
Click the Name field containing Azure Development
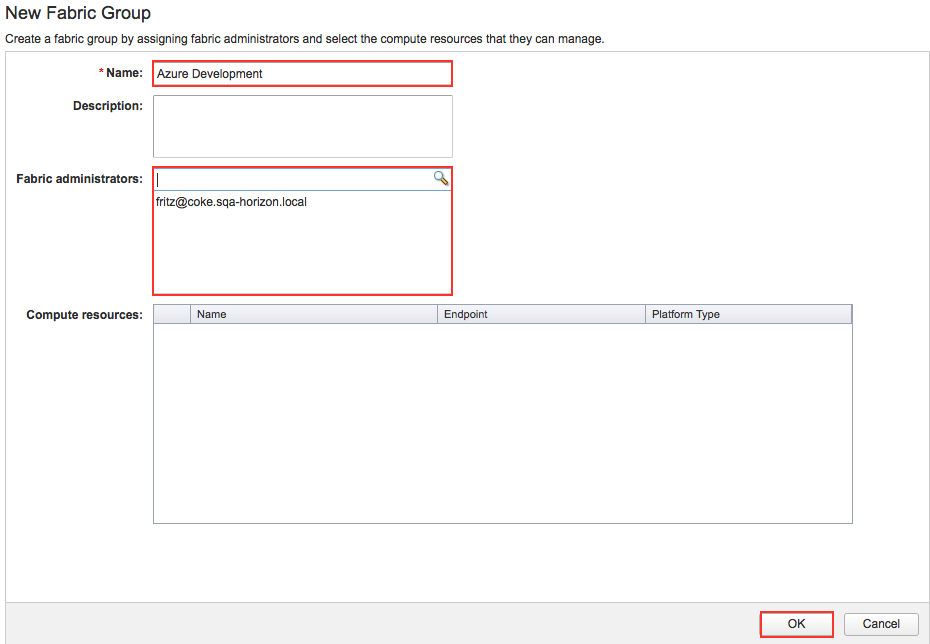pos(302,74)
